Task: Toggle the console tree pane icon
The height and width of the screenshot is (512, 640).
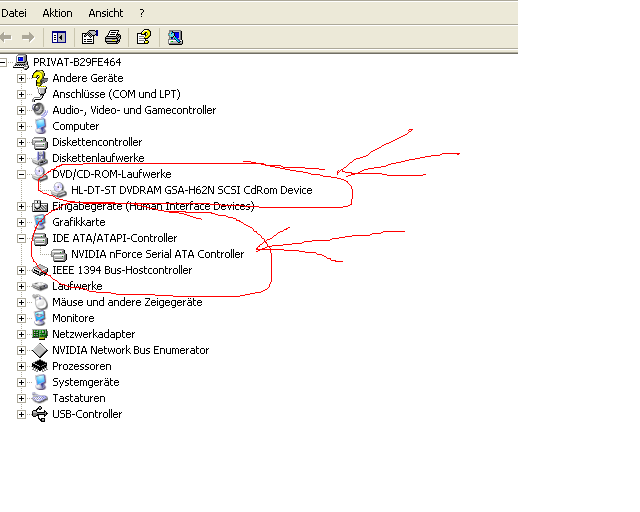Action: [x=58, y=37]
